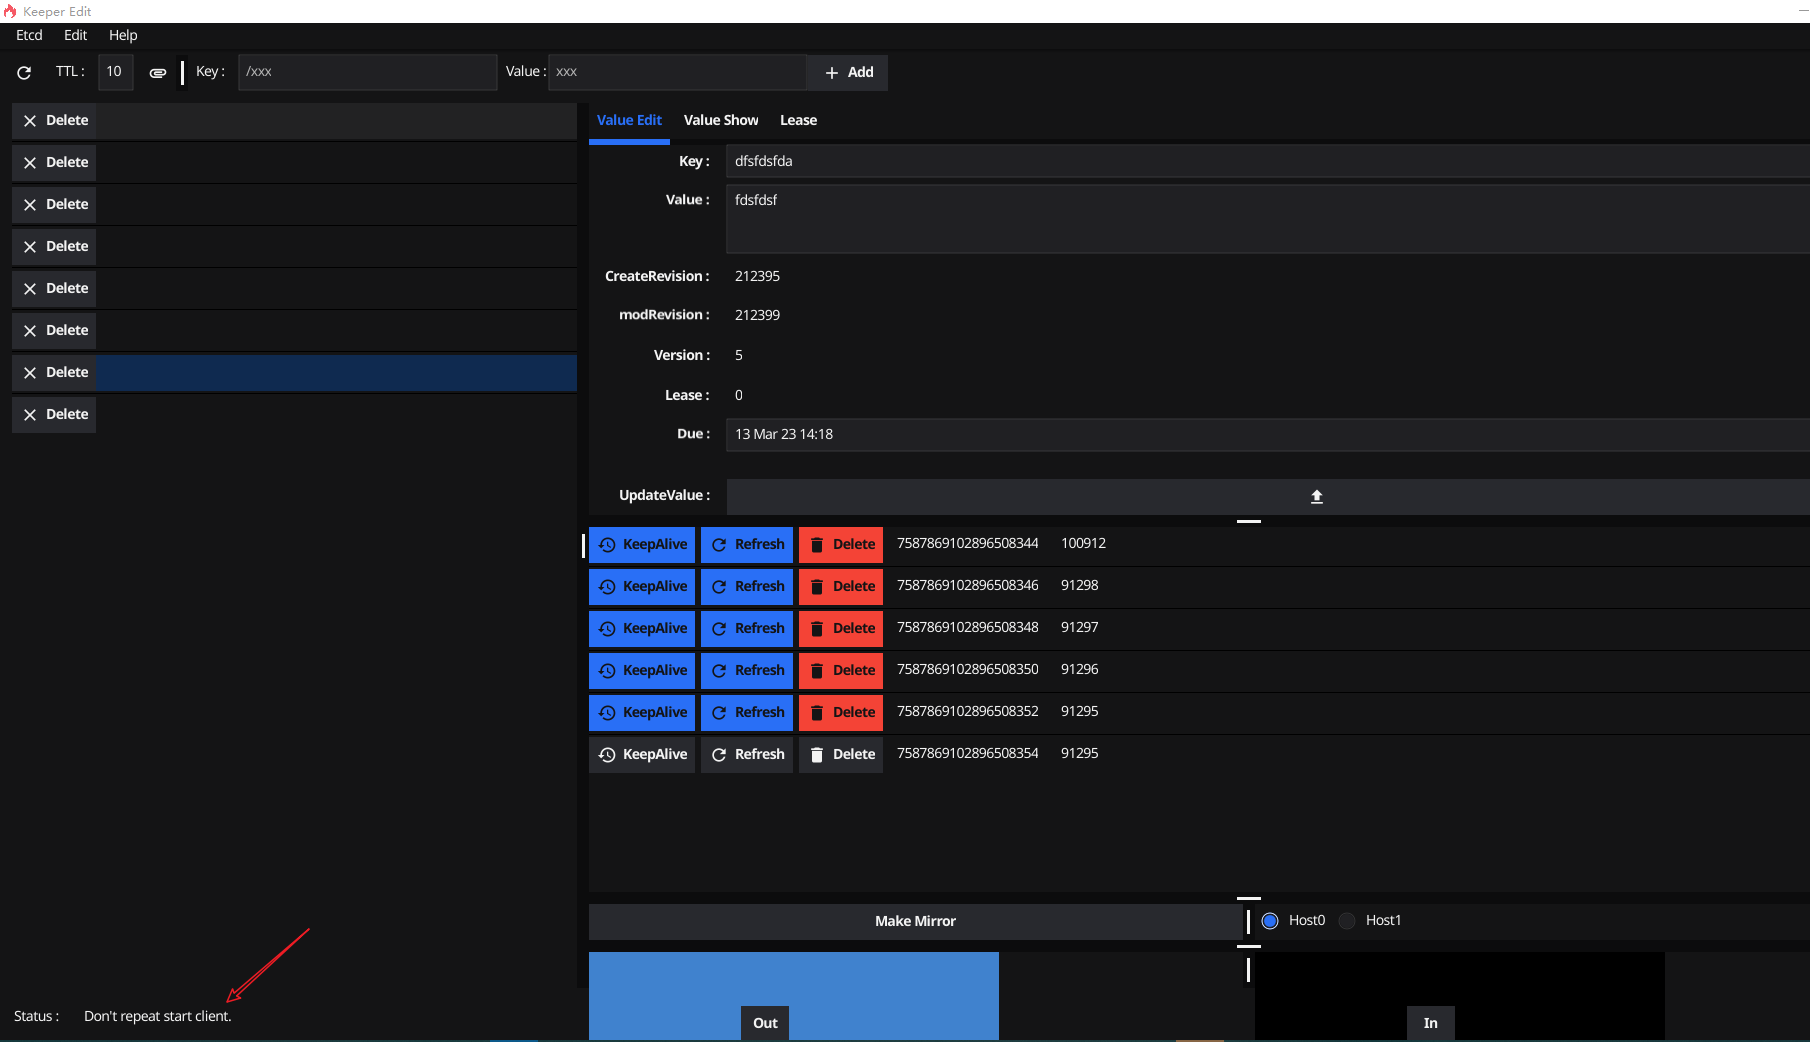The image size is (1810, 1042).
Task: Click the Value text area containing fdsfdsf
Action: [x=1267, y=218]
